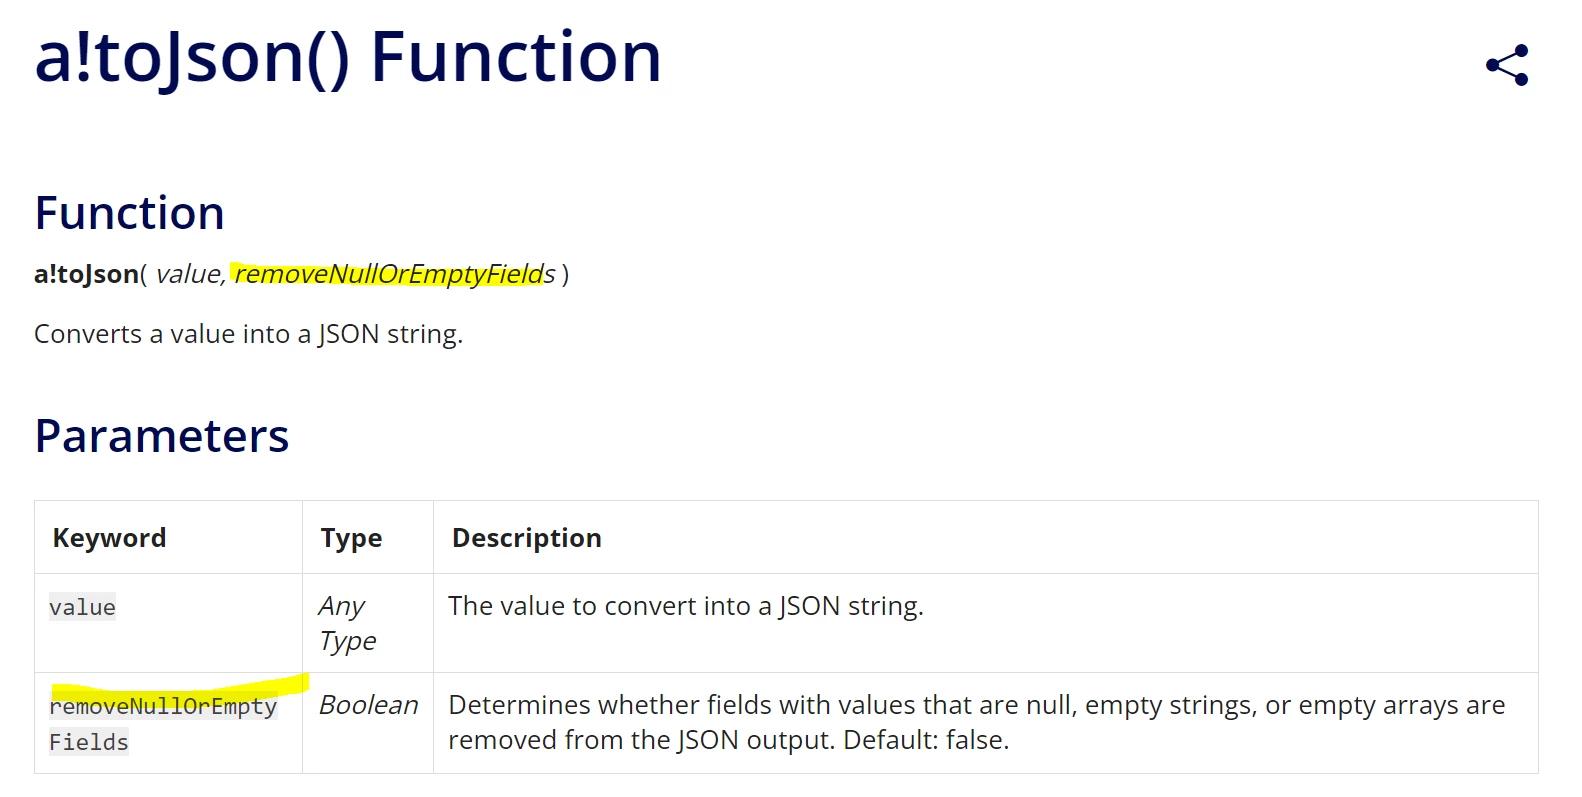Click the sentence Converts a value into a JSON string
Screen dimensions: 1582x797
[249, 334]
